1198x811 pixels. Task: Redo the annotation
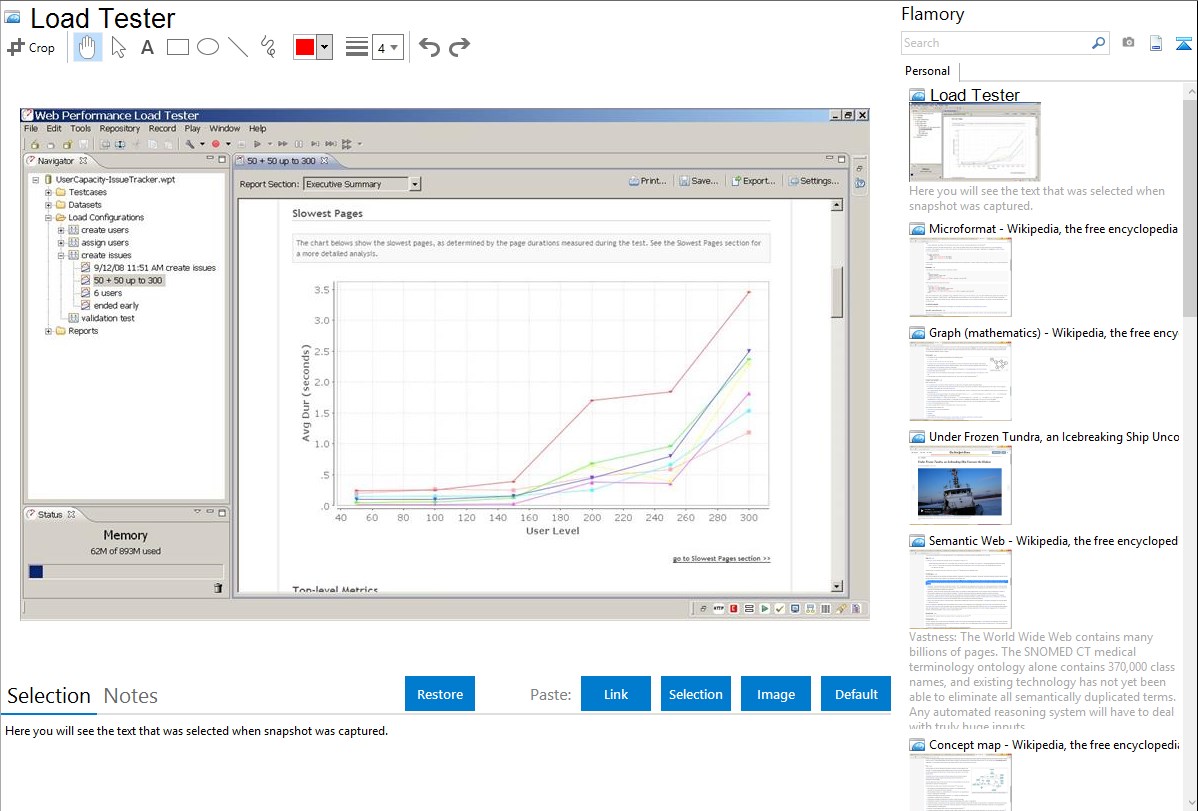[x=459, y=47]
